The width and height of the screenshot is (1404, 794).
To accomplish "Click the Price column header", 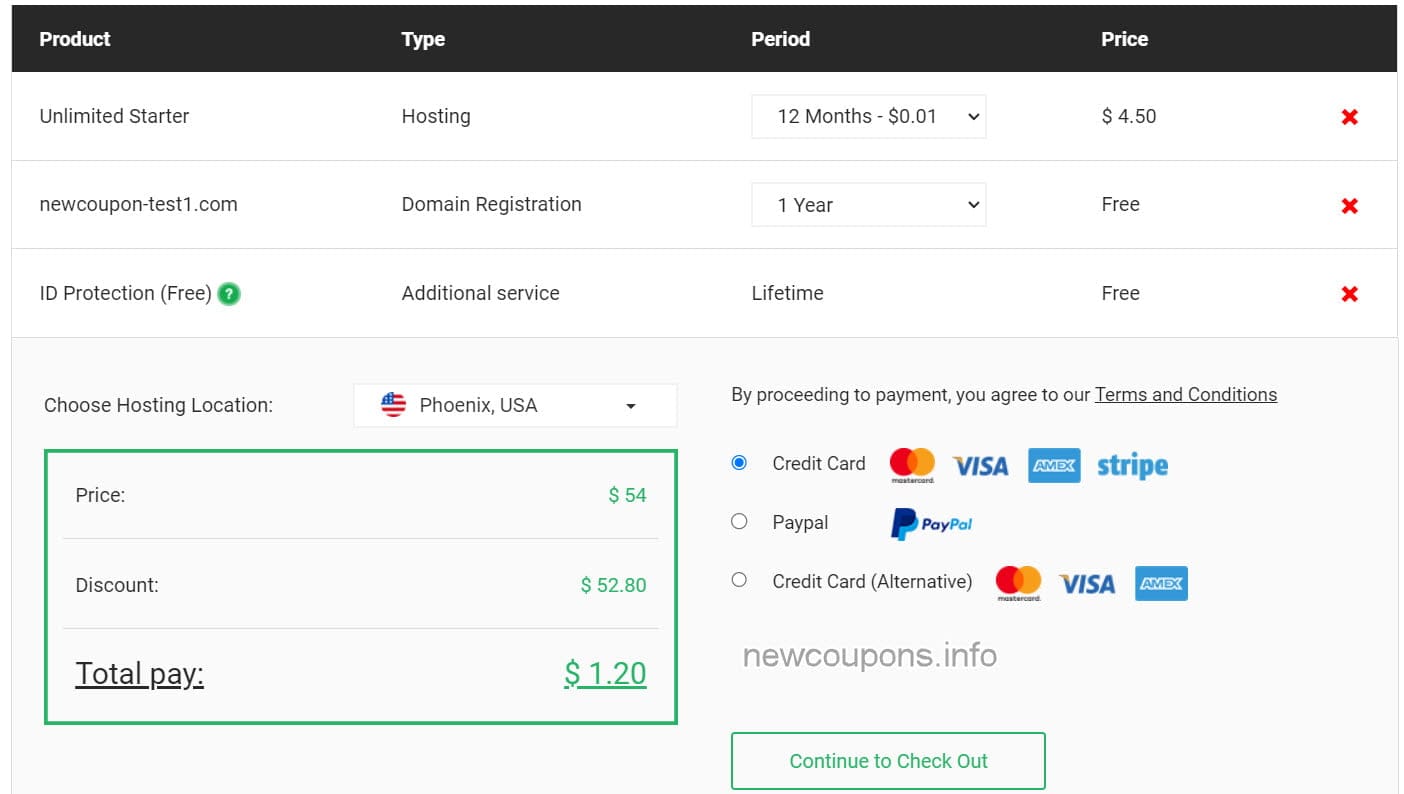I will coord(1124,39).
